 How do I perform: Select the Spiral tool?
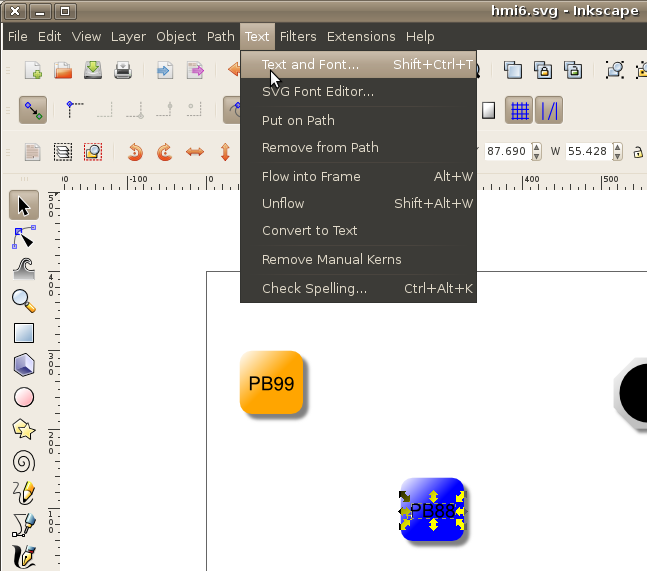pos(24,461)
